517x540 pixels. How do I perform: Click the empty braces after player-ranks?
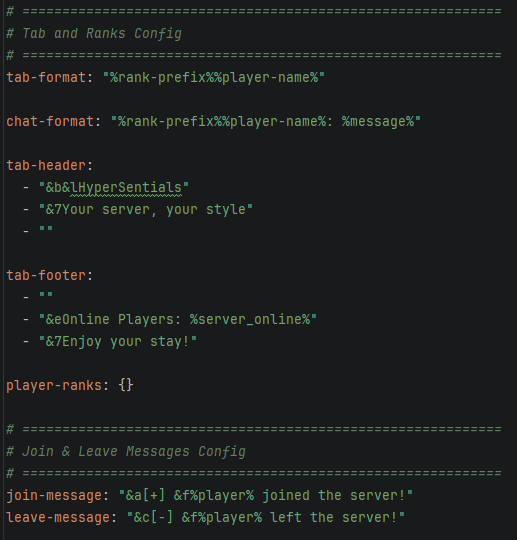pos(126,385)
